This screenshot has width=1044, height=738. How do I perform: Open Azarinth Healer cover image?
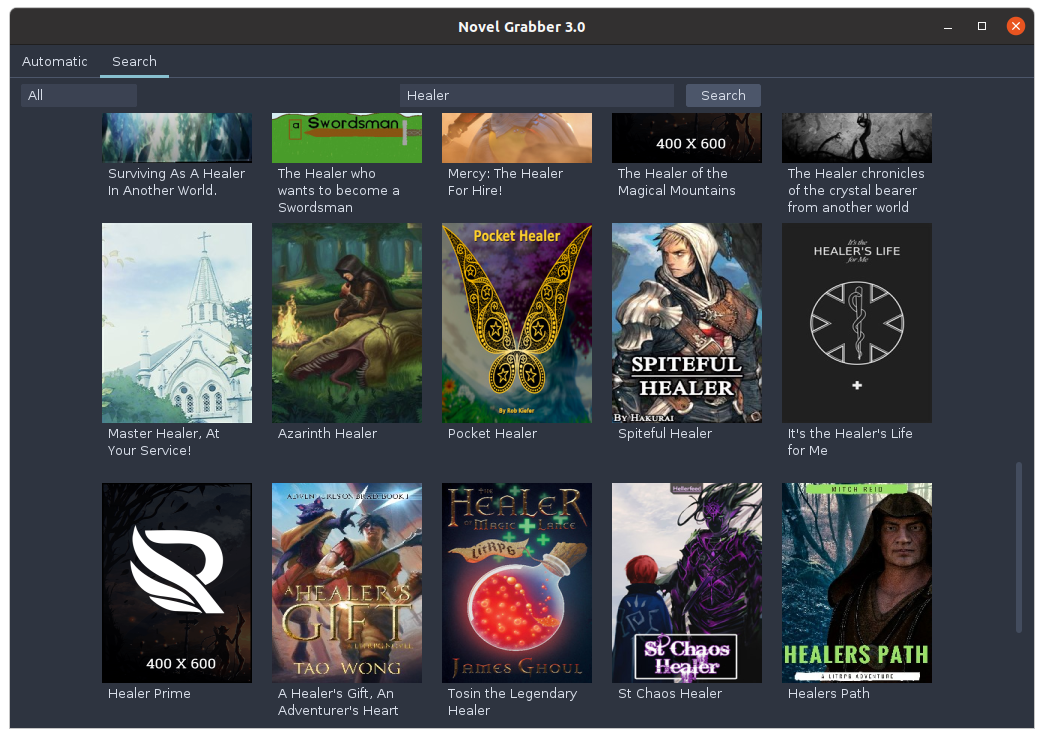[x=347, y=323]
